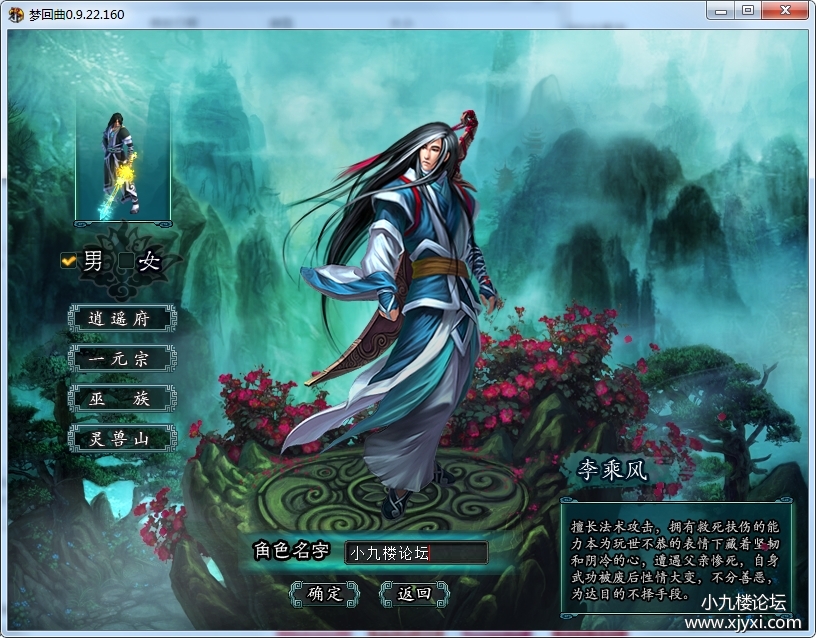Click the 梦回曲 app icon in title bar

pyautogui.click(x=16, y=14)
